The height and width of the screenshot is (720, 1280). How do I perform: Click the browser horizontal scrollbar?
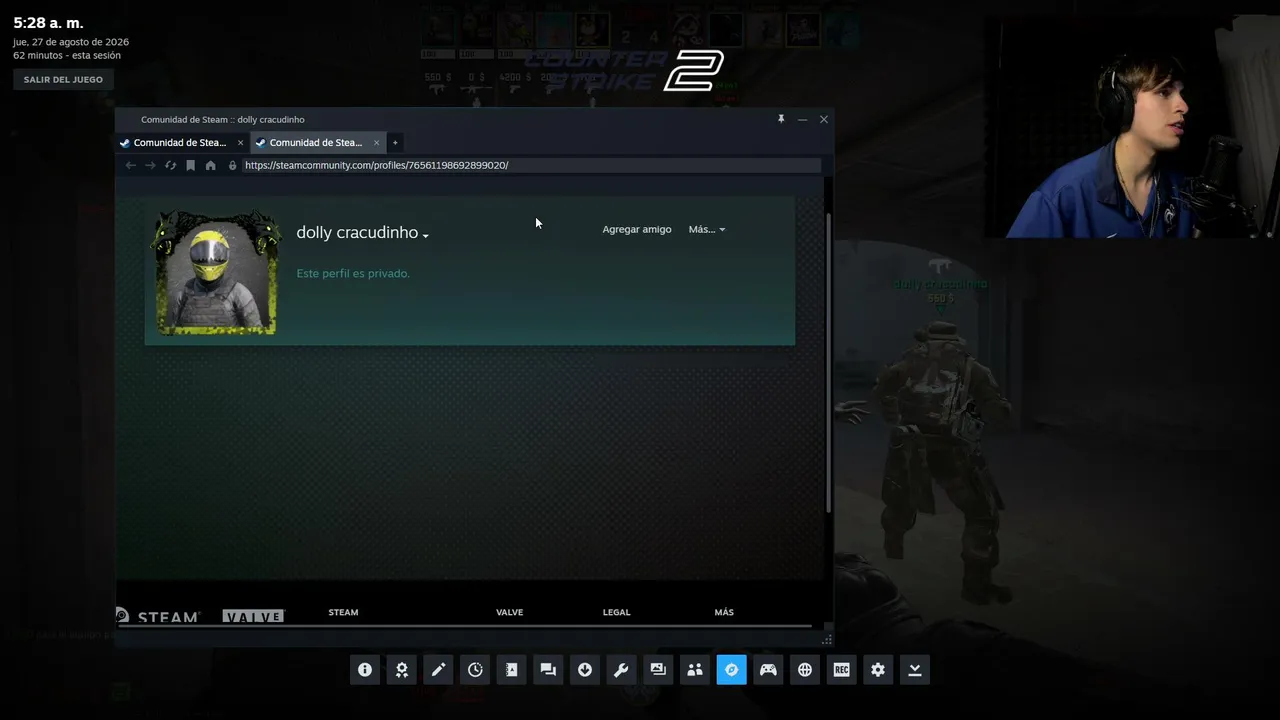464,627
